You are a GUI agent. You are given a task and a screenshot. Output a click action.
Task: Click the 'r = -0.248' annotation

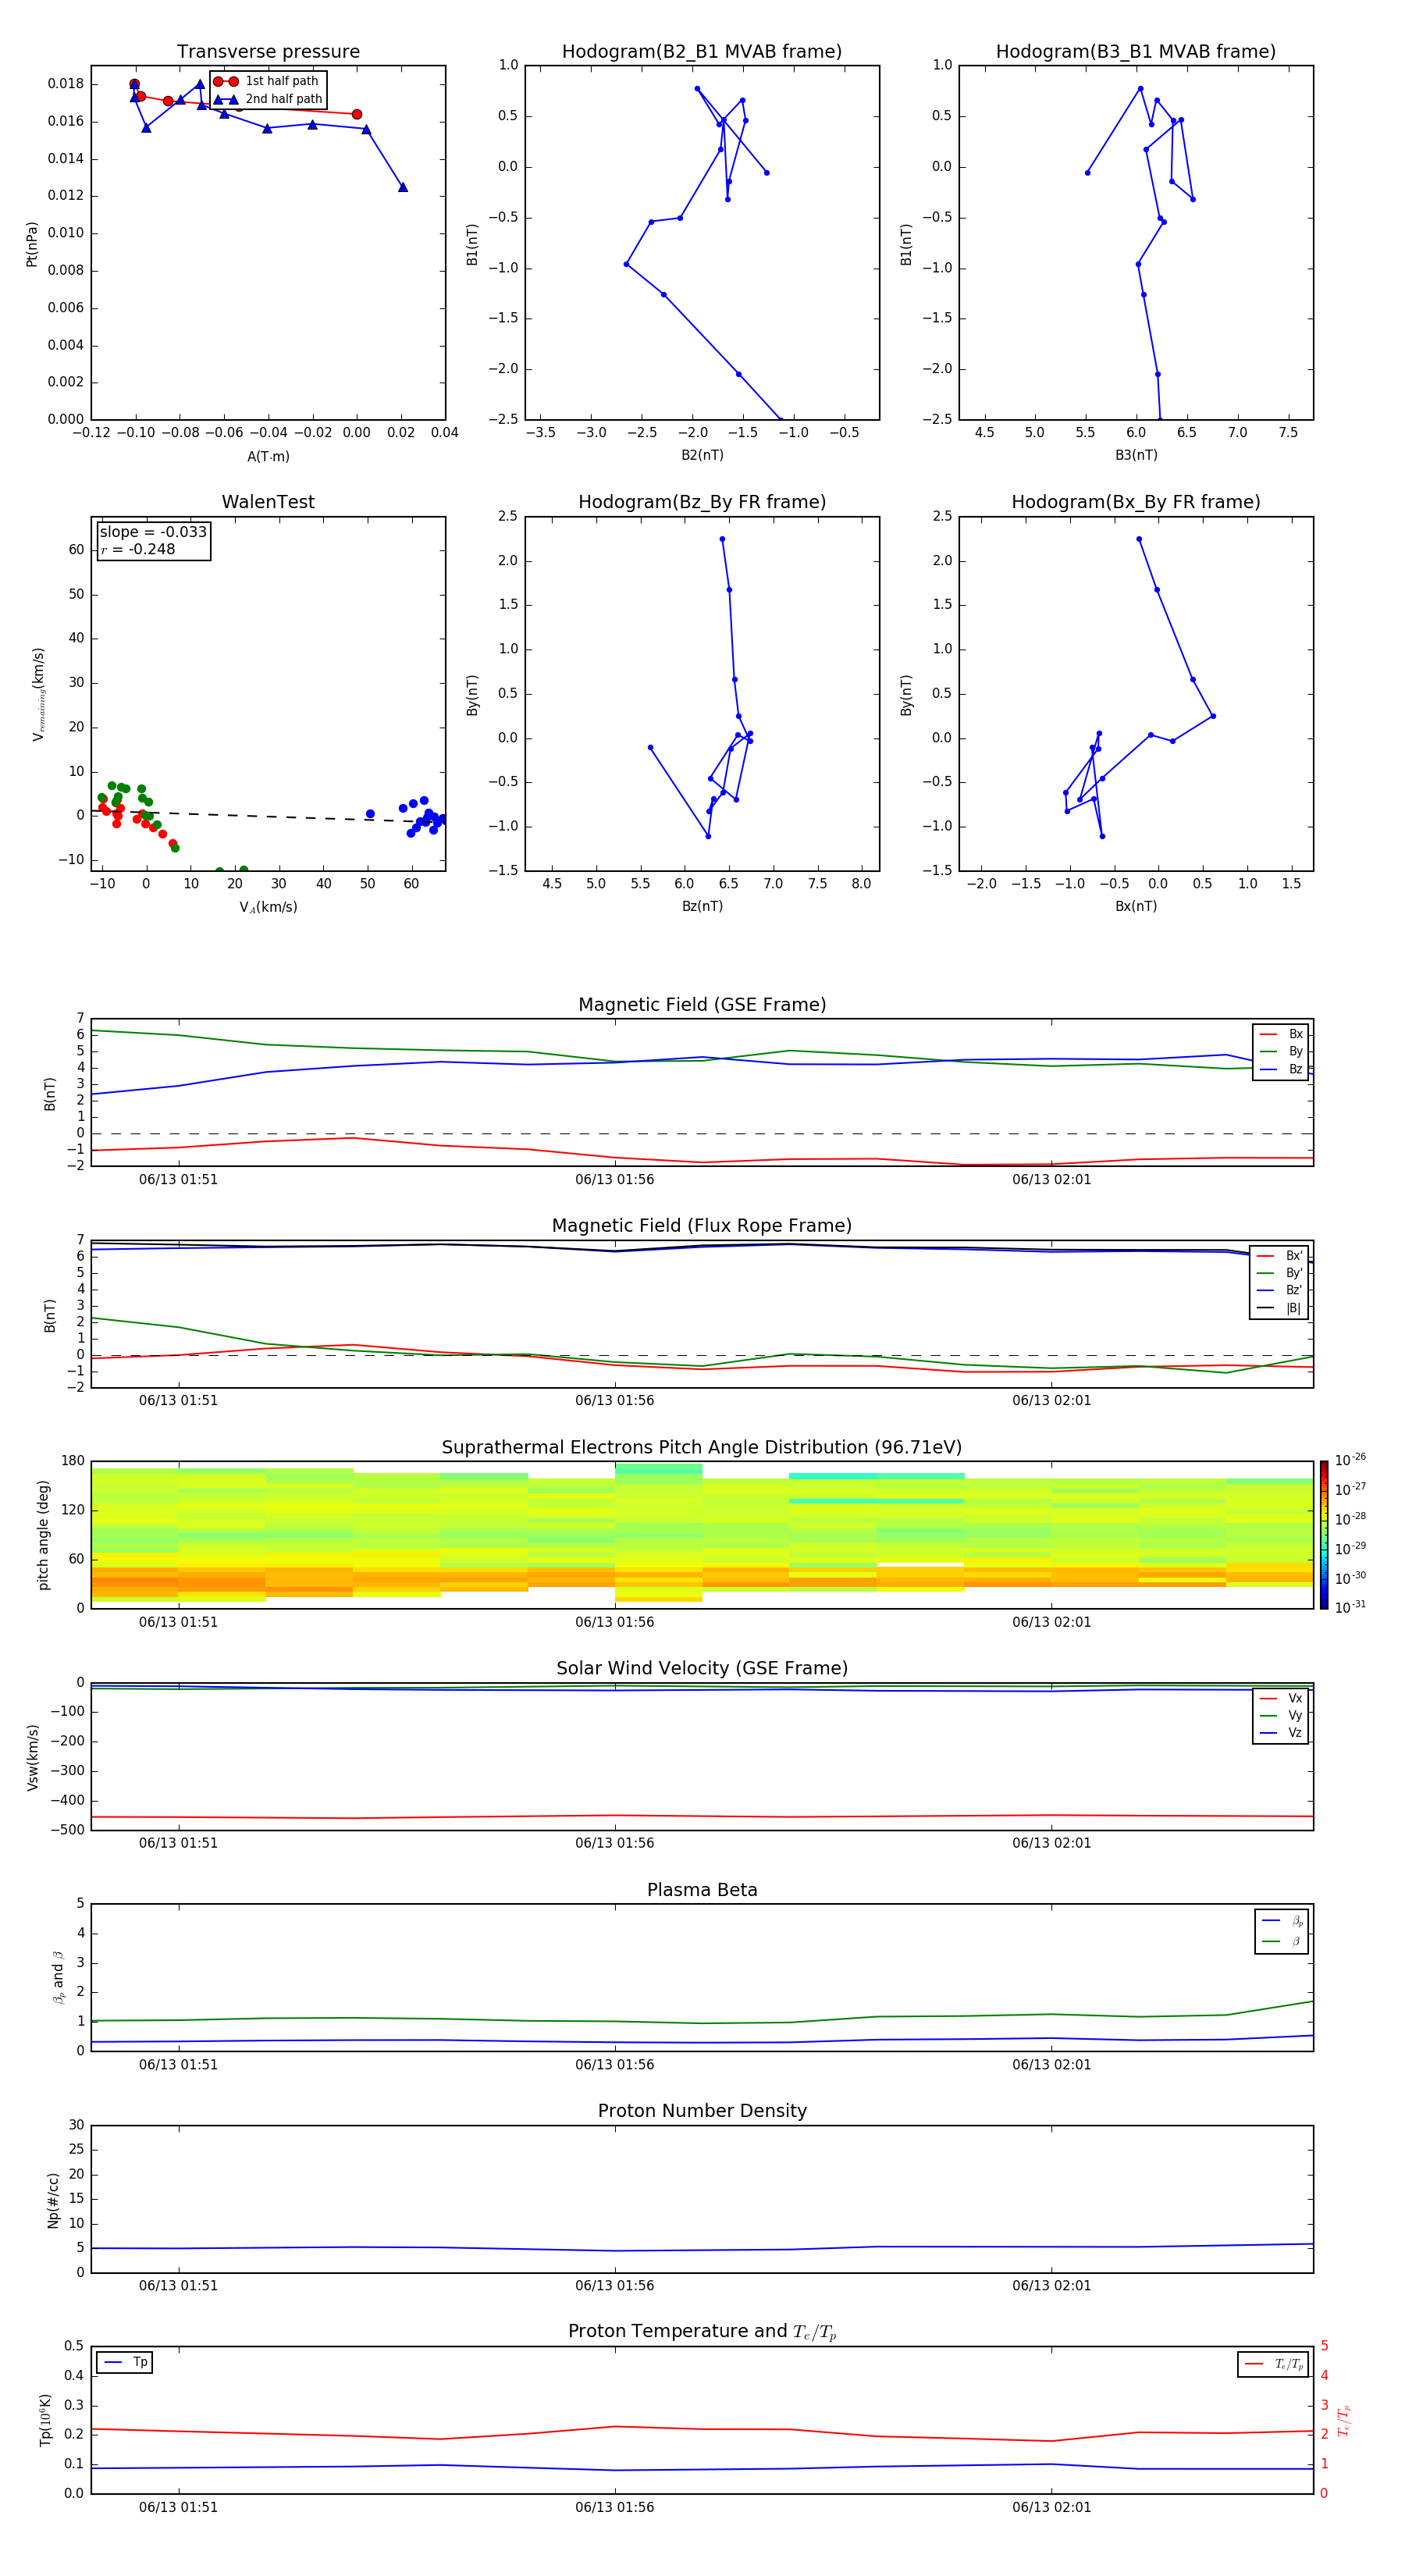138,549
